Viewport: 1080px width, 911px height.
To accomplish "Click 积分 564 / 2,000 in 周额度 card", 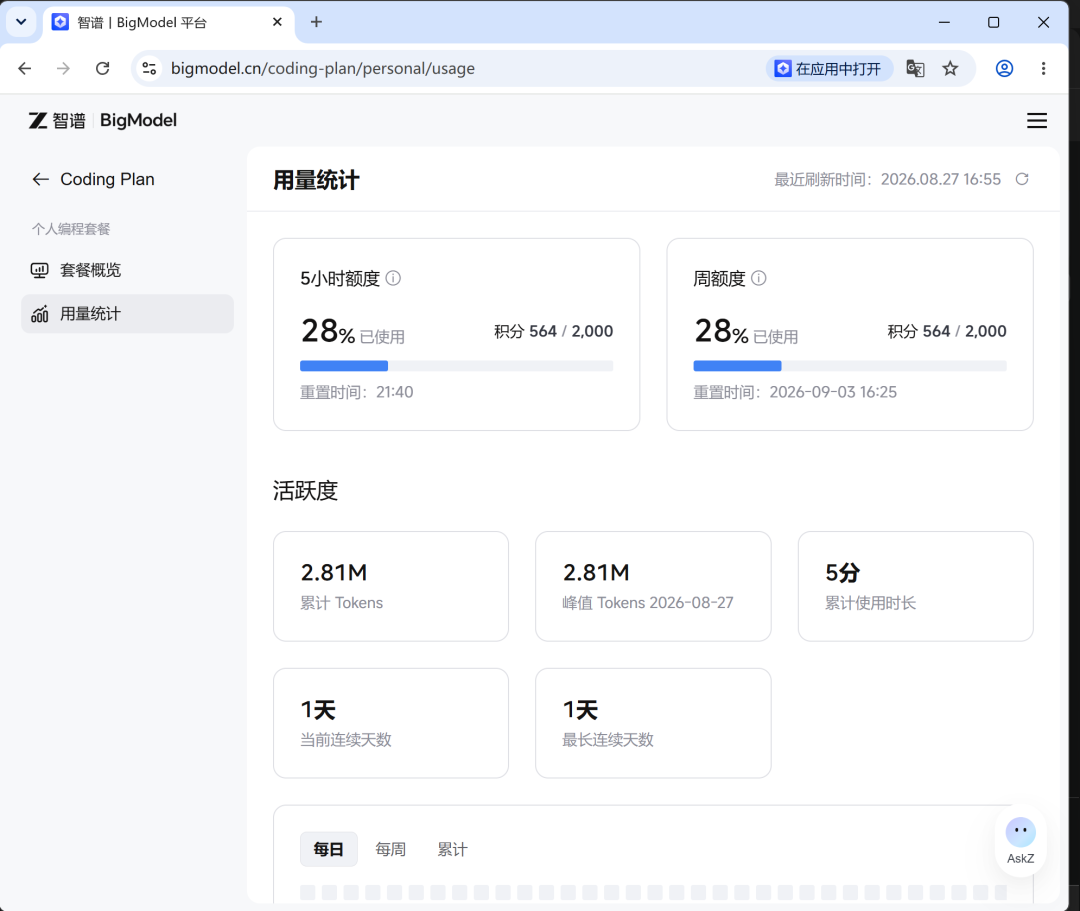I will point(946,331).
